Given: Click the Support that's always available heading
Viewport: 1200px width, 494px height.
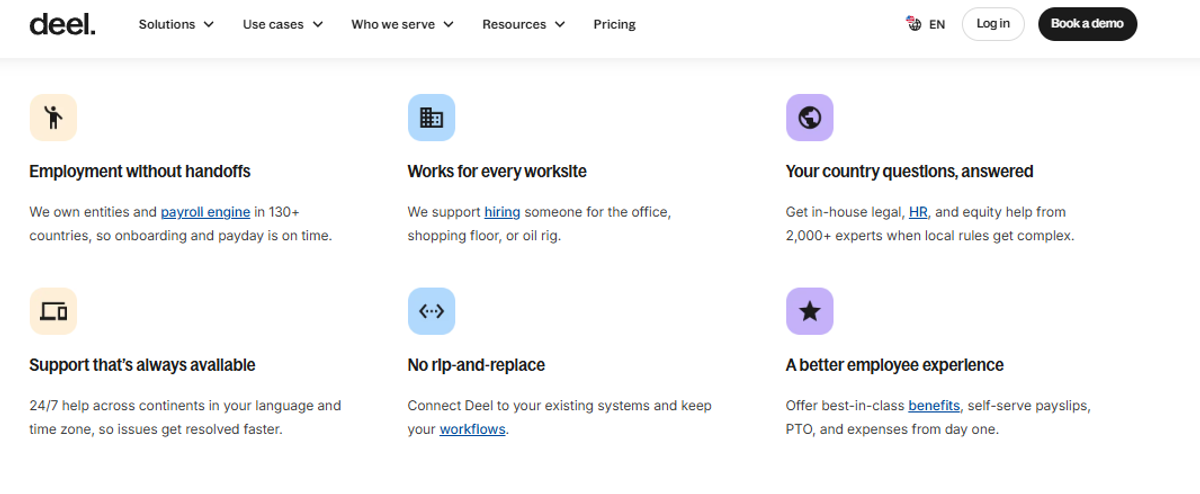Looking at the screenshot, I should 142,365.
